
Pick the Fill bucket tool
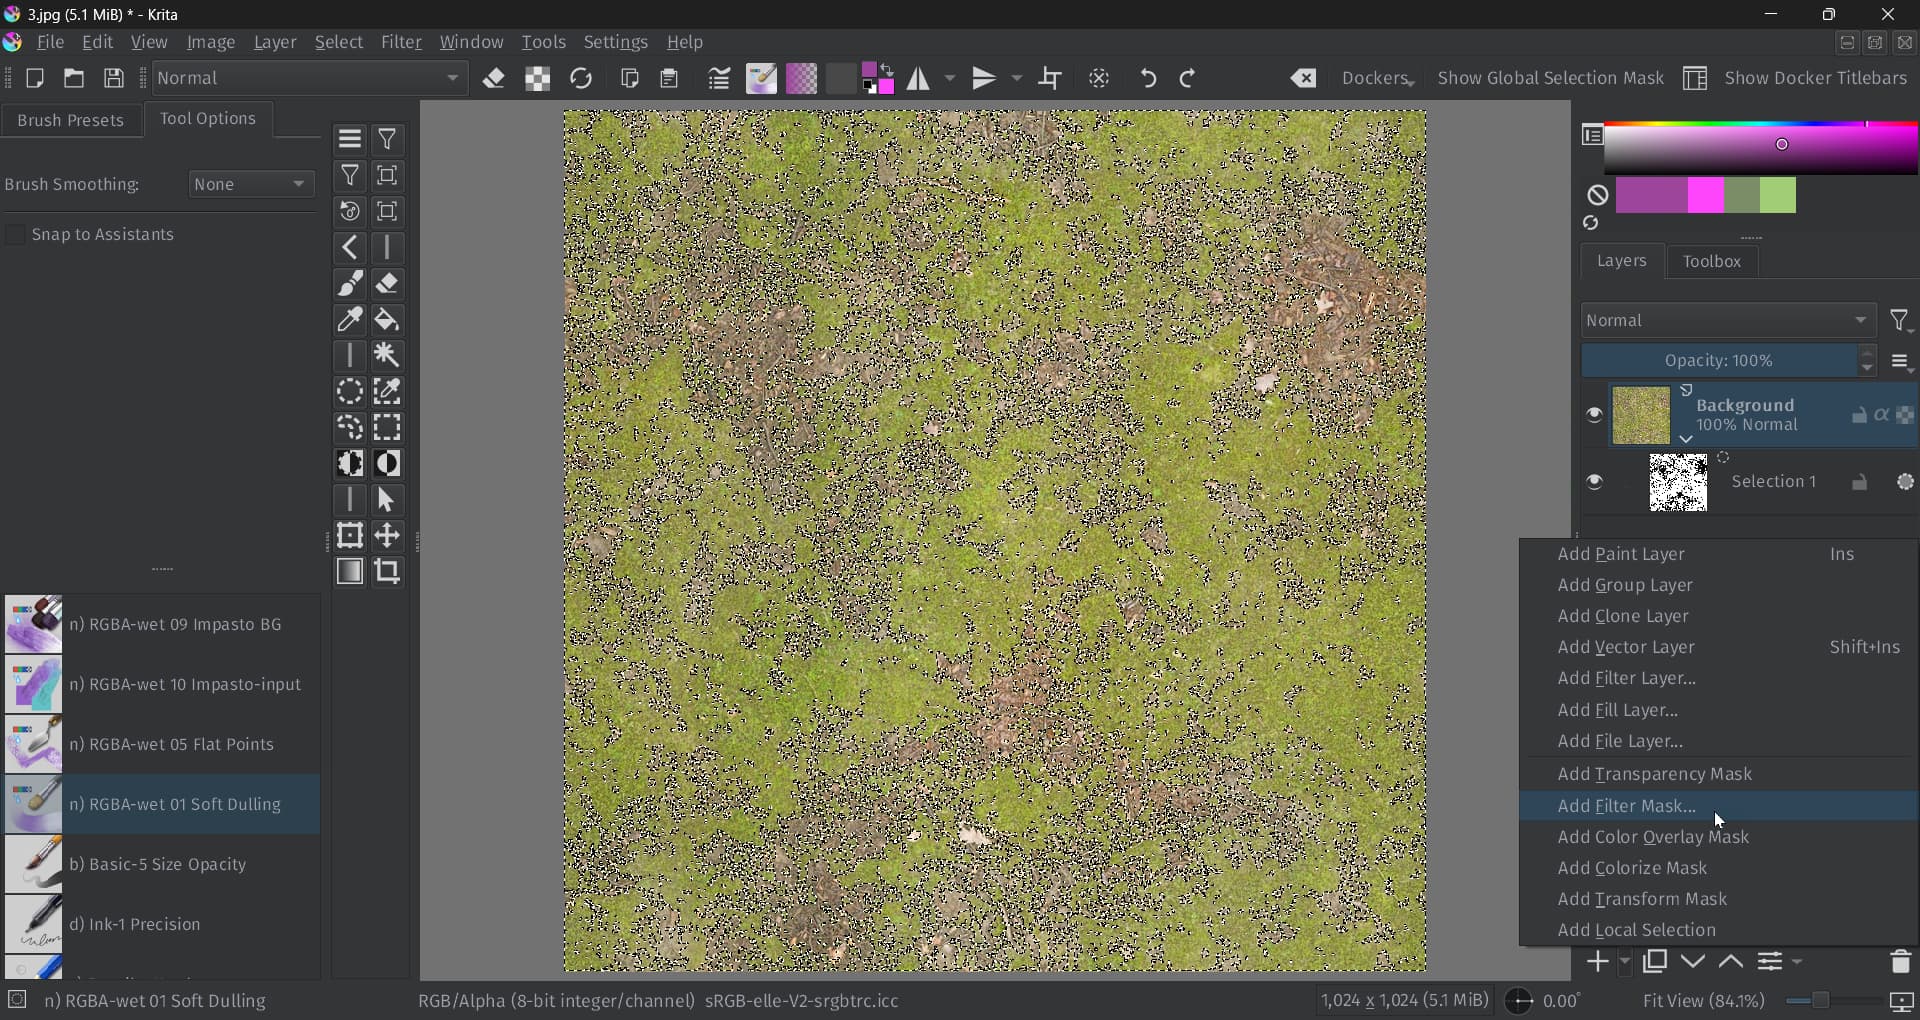387,320
